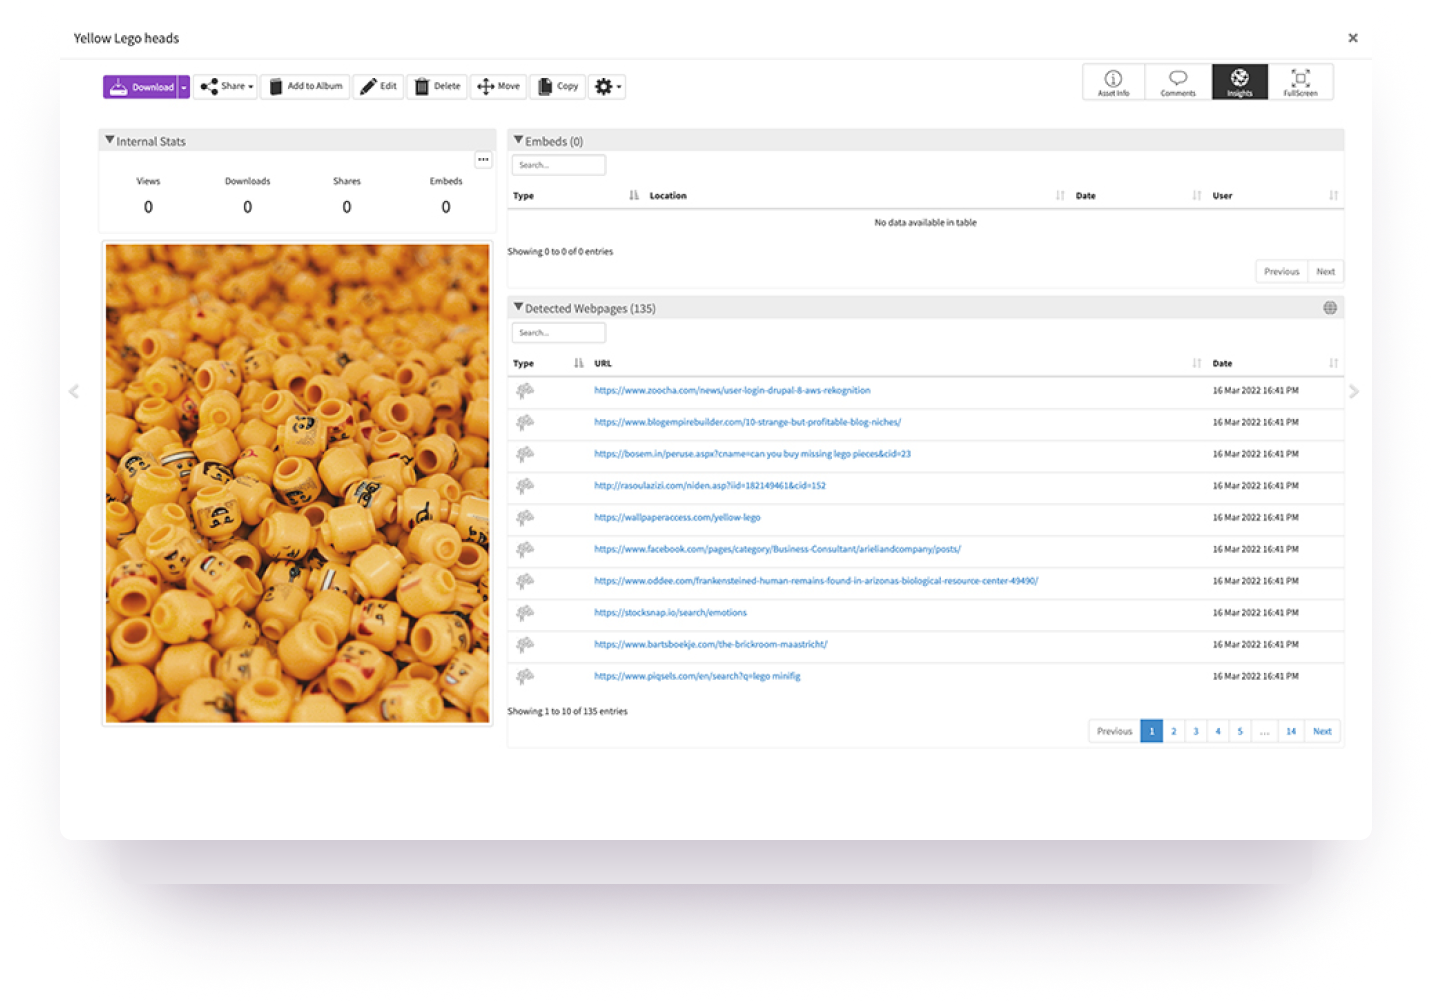Click the purple Download button
Screen dimensions: 1432x1004
[x=140, y=87]
